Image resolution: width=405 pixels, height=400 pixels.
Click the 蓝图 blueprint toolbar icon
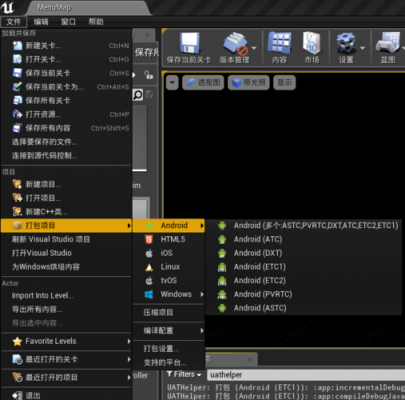(x=388, y=43)
